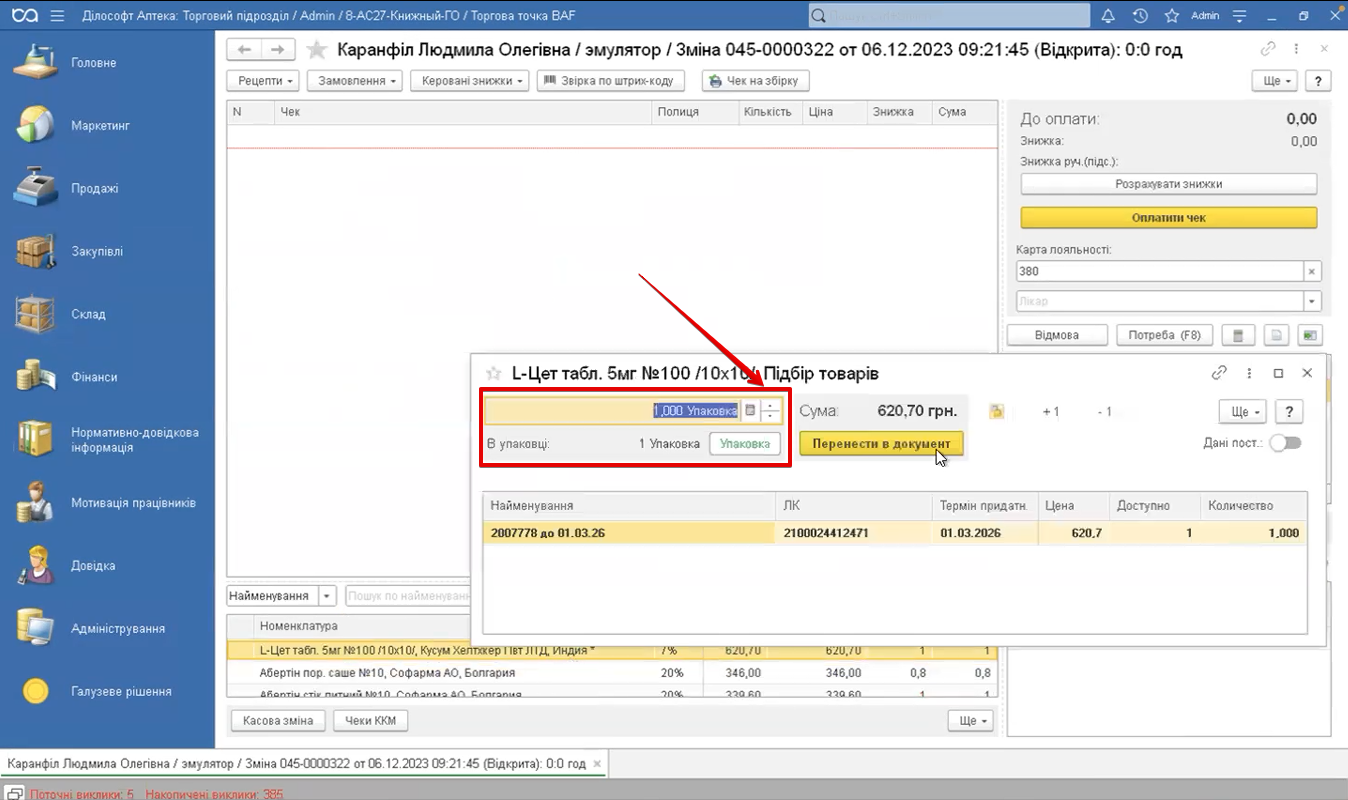Click the calculator icon button beside Потреба
Image resolution: width=1348 pixels, height=800 pixels.
1238,335
